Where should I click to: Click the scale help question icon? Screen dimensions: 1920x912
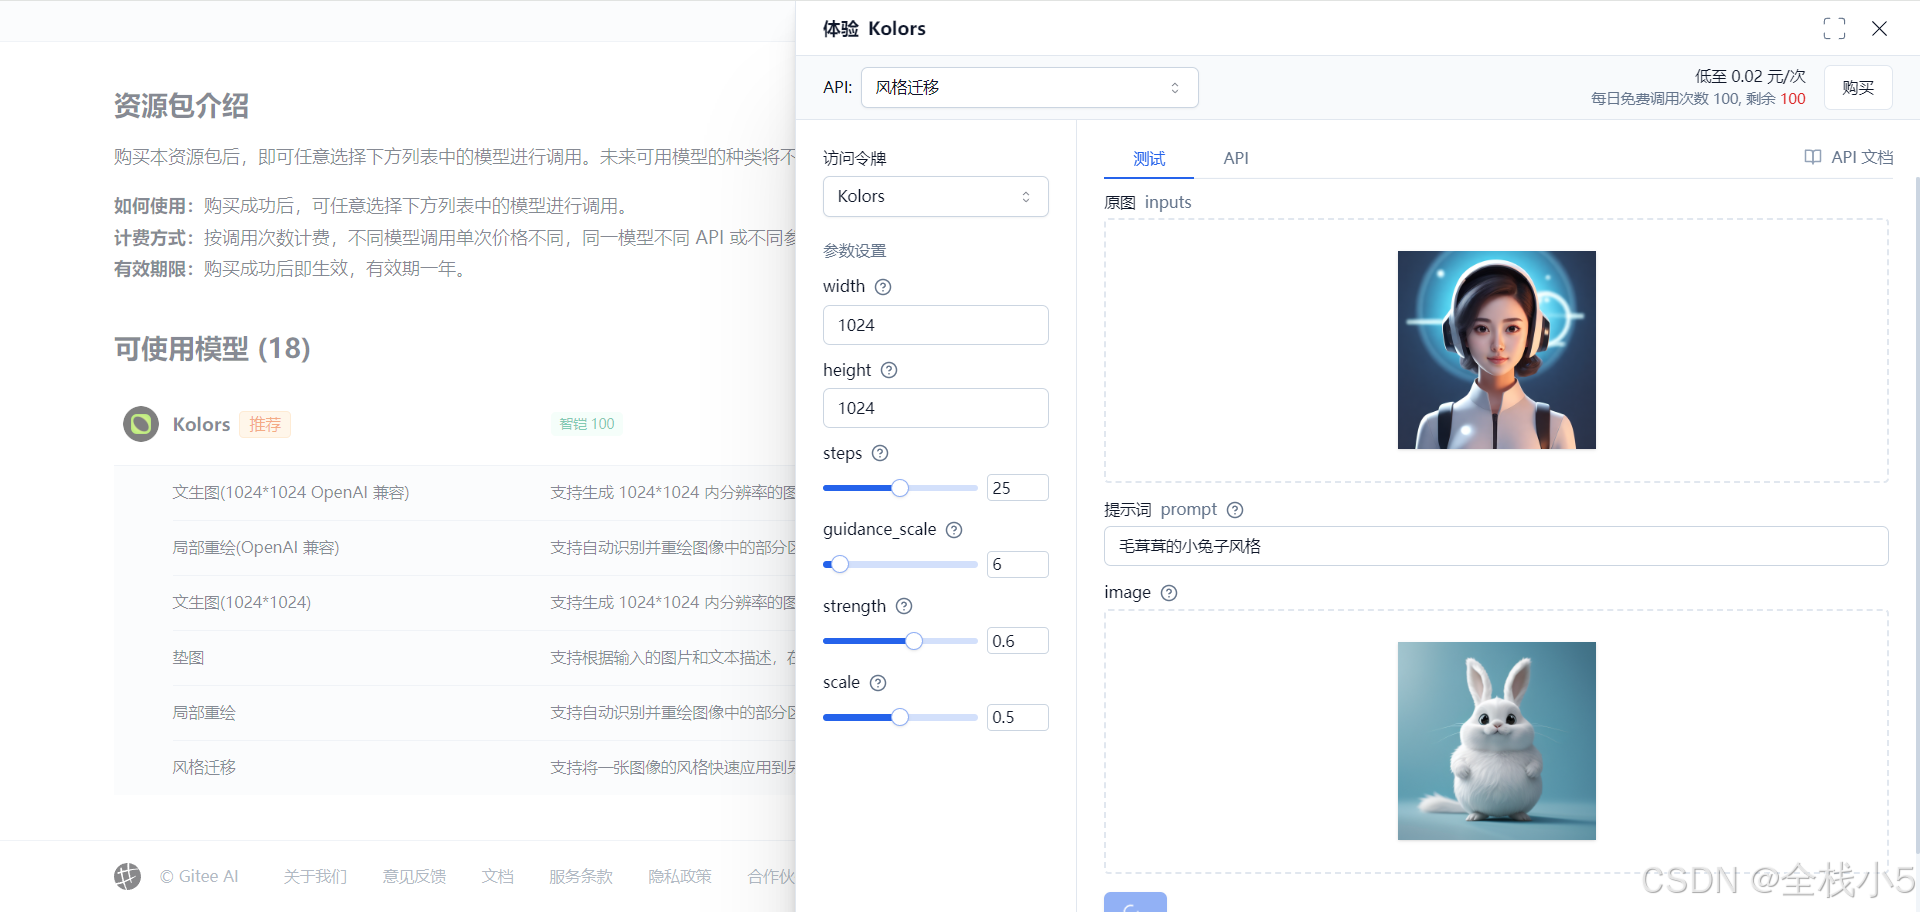pyautogui.click(x=878, y=683)
